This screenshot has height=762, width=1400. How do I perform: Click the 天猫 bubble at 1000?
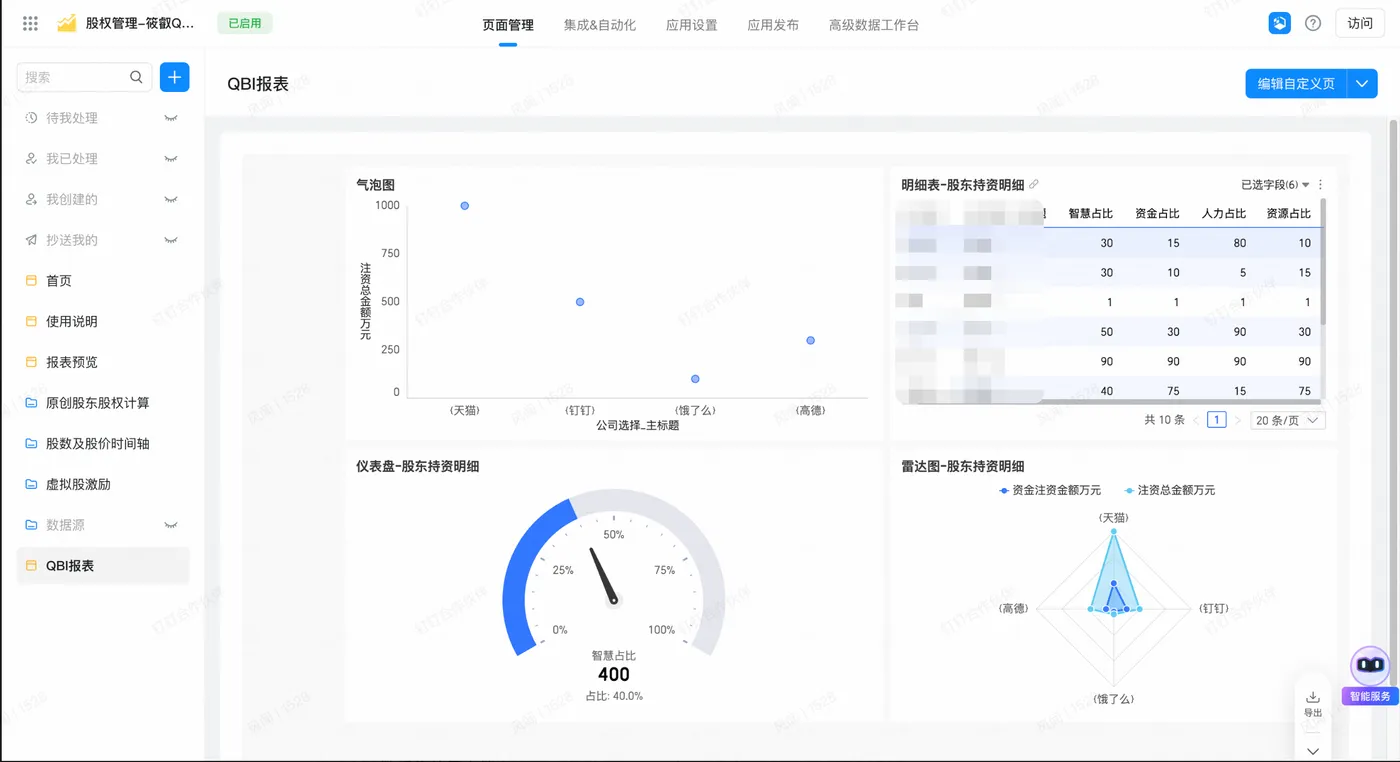pyautogui.click(x=465, y=206)
